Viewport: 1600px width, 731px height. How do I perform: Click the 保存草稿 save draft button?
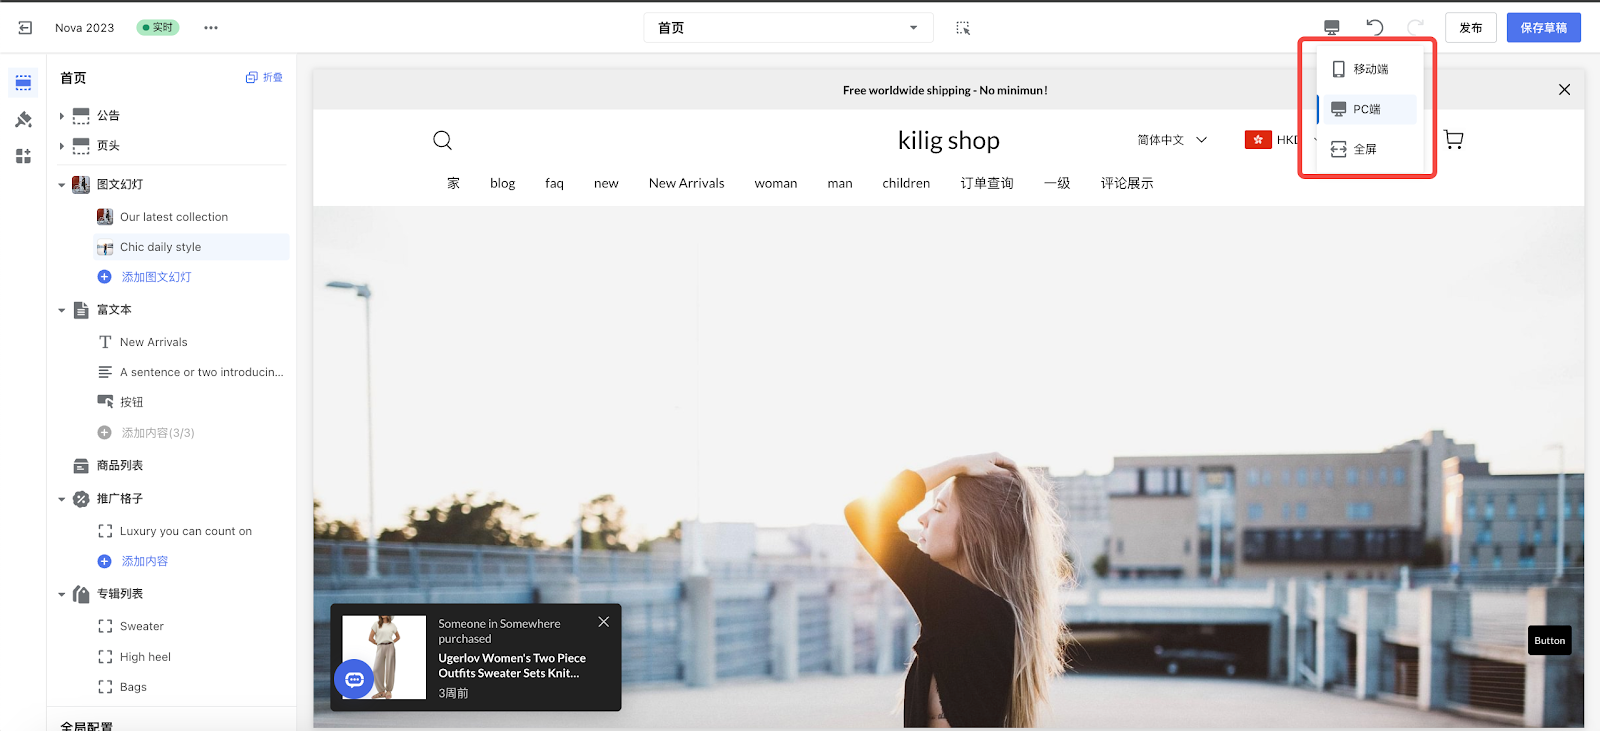[x=1543, y=28]
